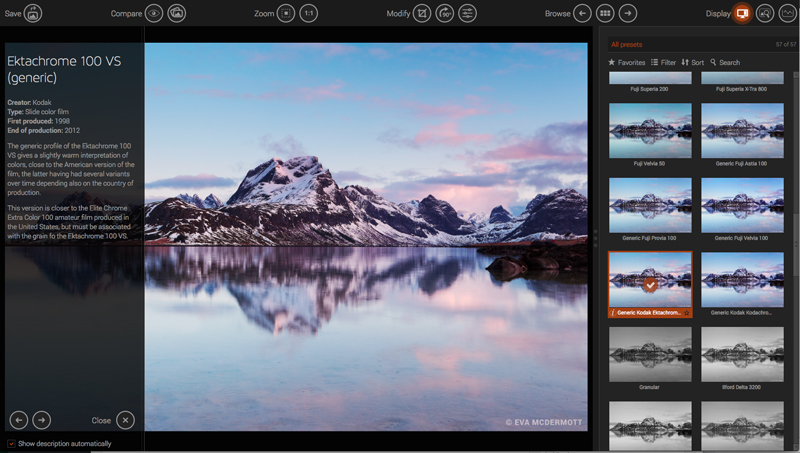Zoom to 1:1 actual size
The image size is (800, 453).
[x=309, y=13]
